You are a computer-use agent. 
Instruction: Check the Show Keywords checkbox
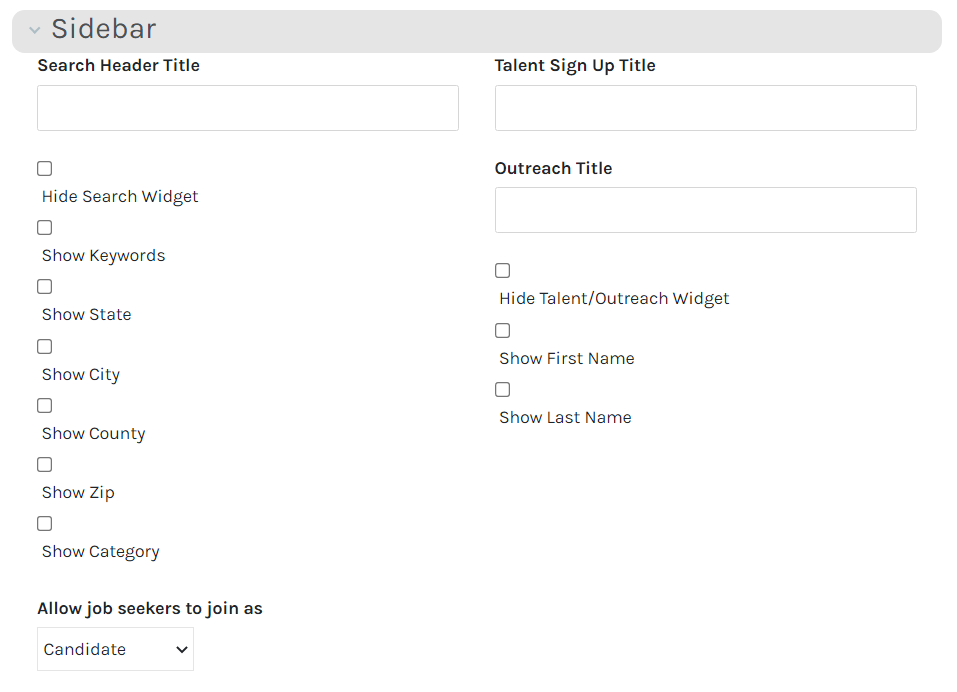tap(45, 228)
